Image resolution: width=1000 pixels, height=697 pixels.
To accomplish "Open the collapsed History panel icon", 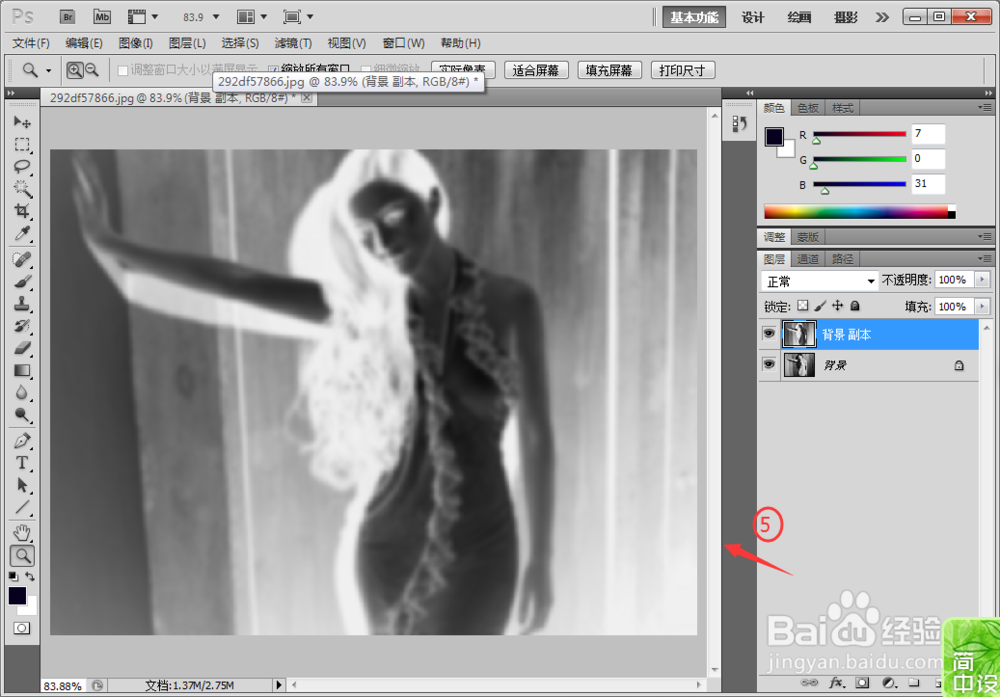I will click(x=739, y=123).
